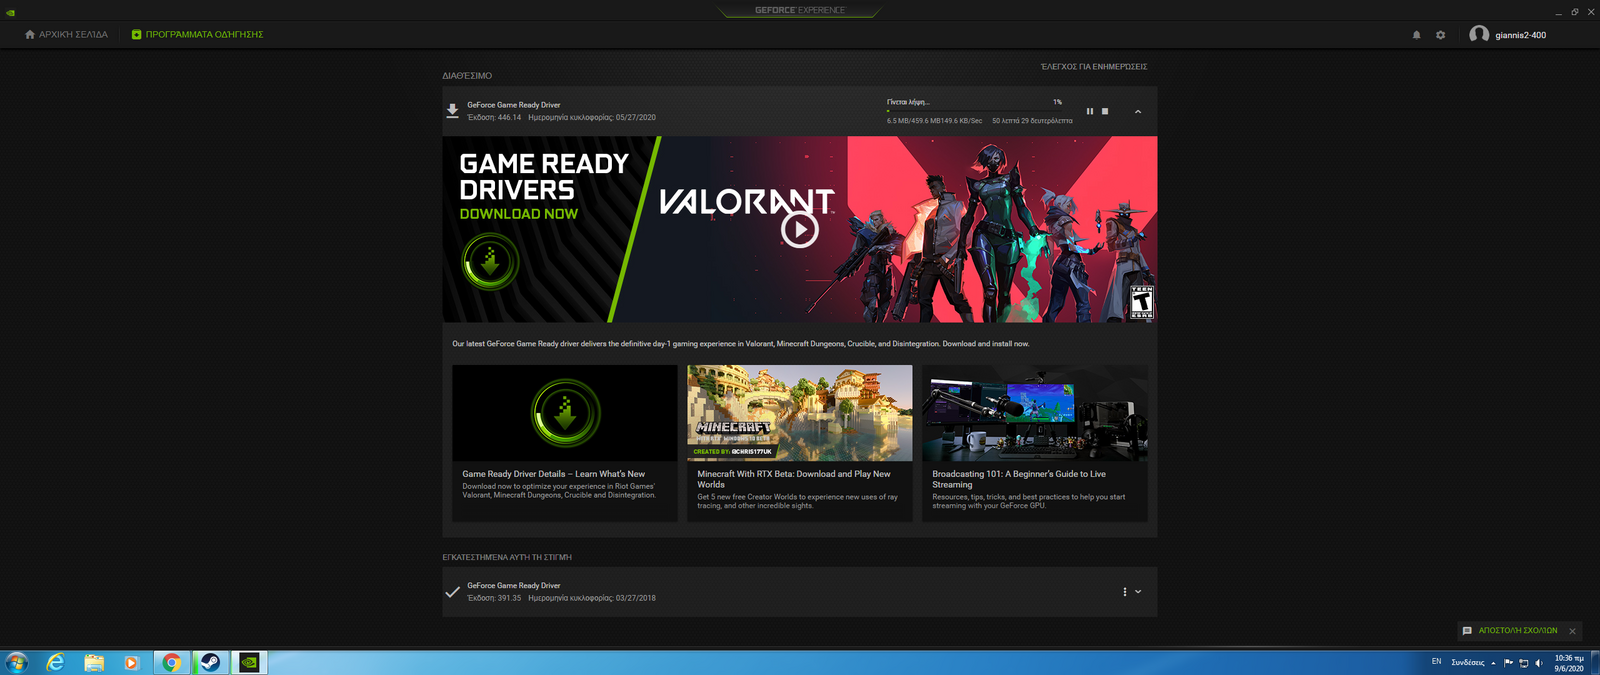Open the media player taskbar icon
The height and width of the screenshot is (675, 1600).
[x=132, y=662]
